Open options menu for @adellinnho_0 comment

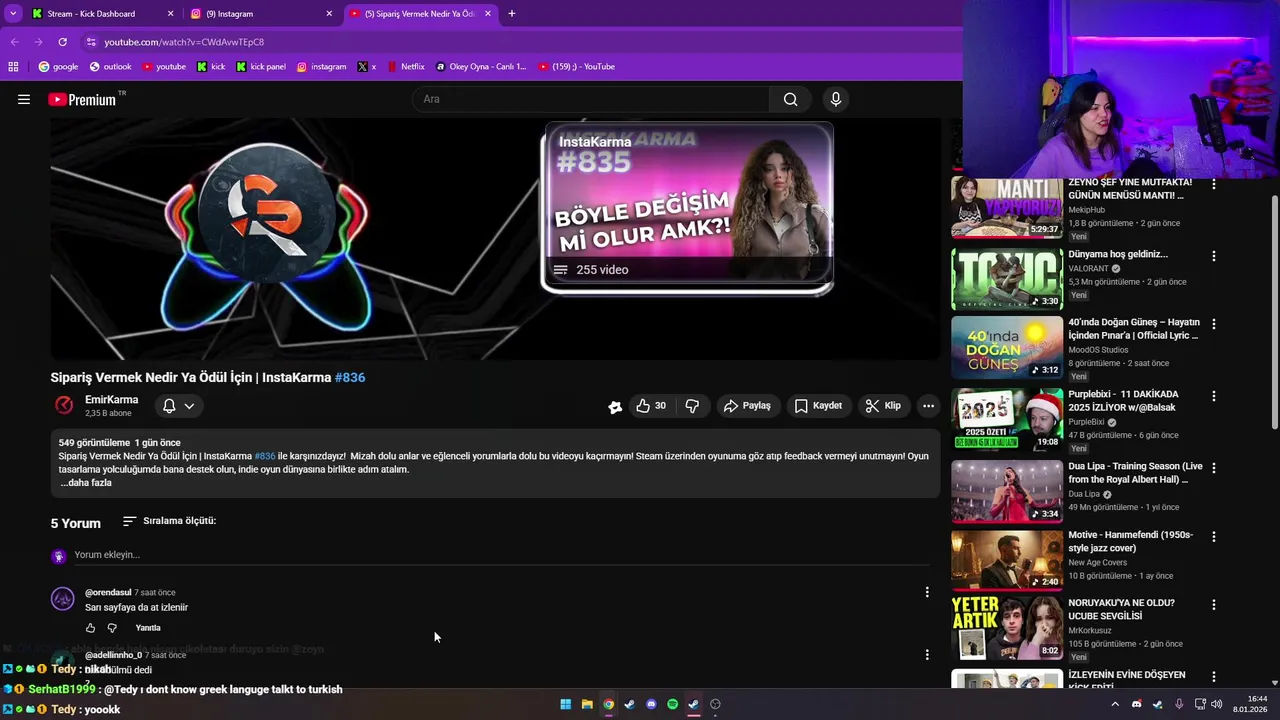point(927,655)
